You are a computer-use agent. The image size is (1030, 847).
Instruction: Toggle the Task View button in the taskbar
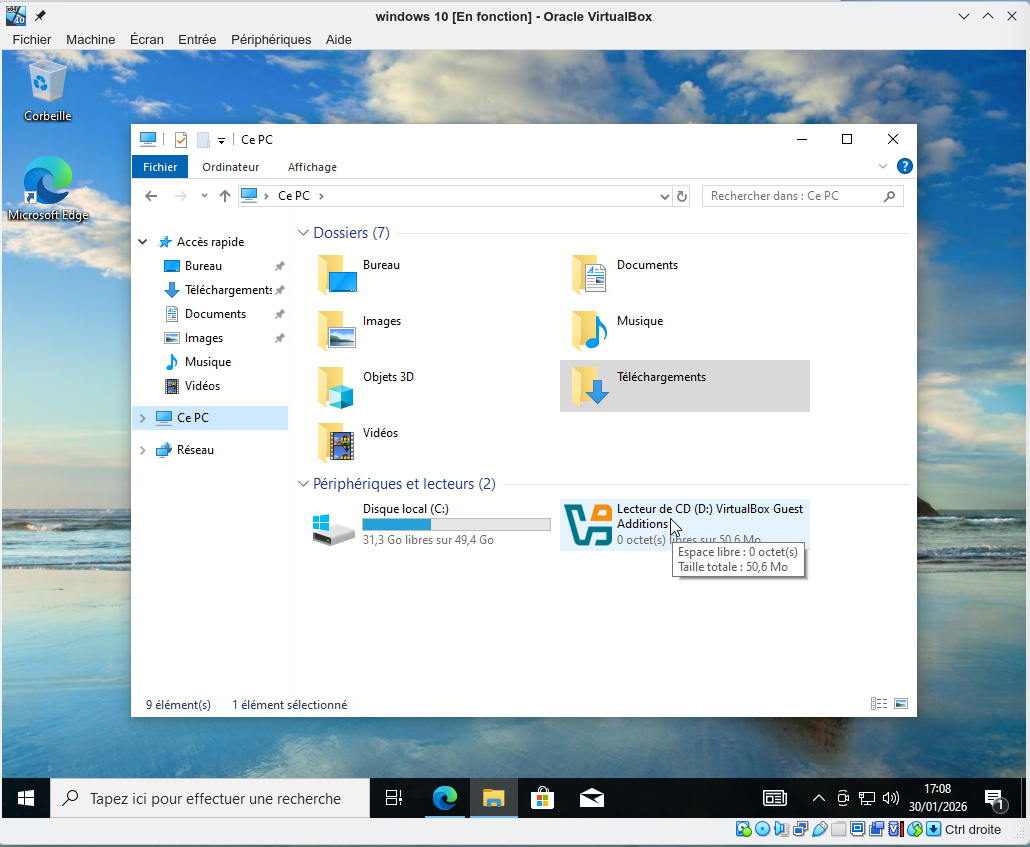click(x=394, y=798)
